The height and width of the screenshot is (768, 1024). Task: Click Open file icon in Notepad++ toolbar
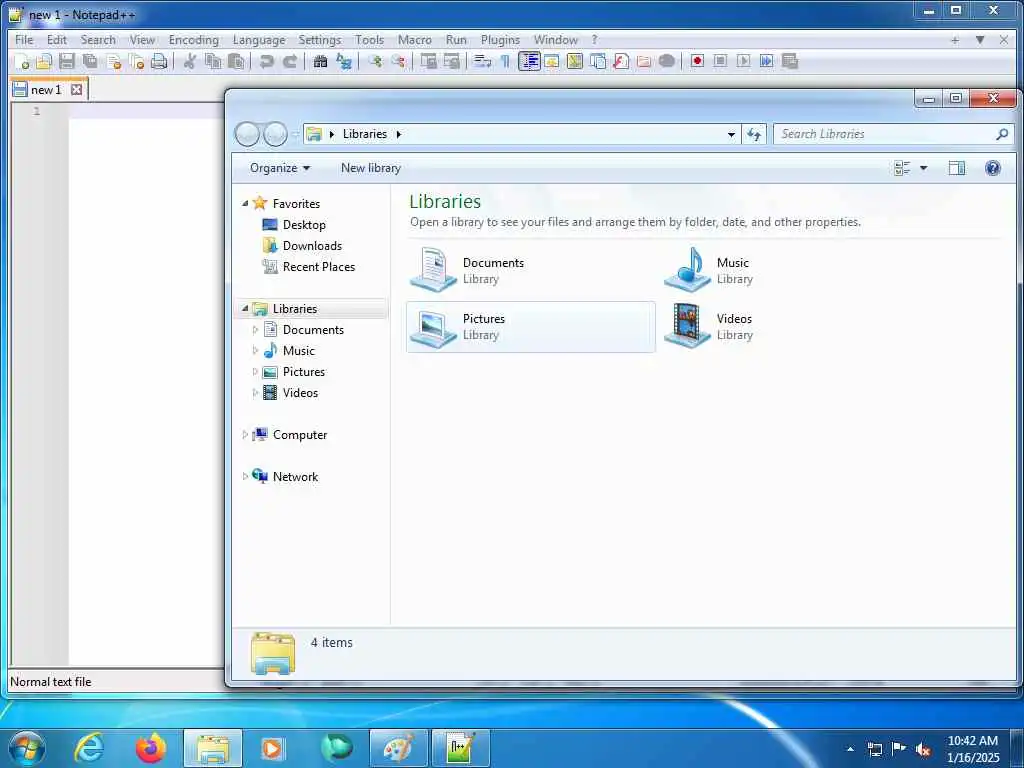(x=44, y=61)
